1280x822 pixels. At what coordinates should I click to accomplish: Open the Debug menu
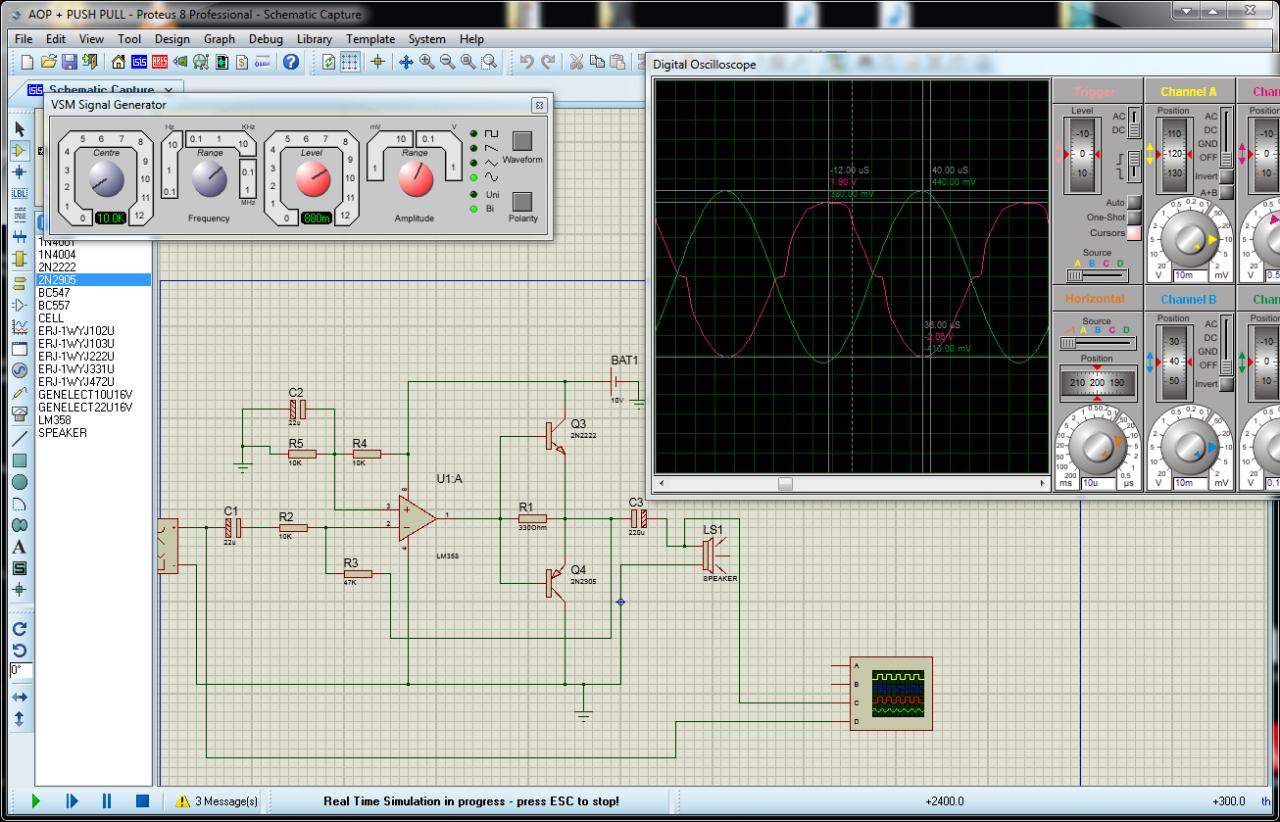pos(265,39)
